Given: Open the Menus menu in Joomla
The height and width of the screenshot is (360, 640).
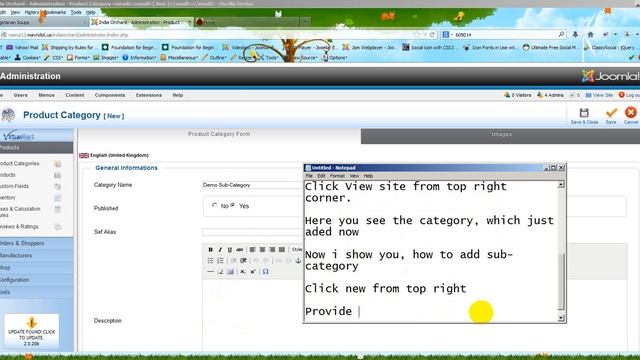Looking at the screenshot, I should pyautogui.click(x=47, y=95).
